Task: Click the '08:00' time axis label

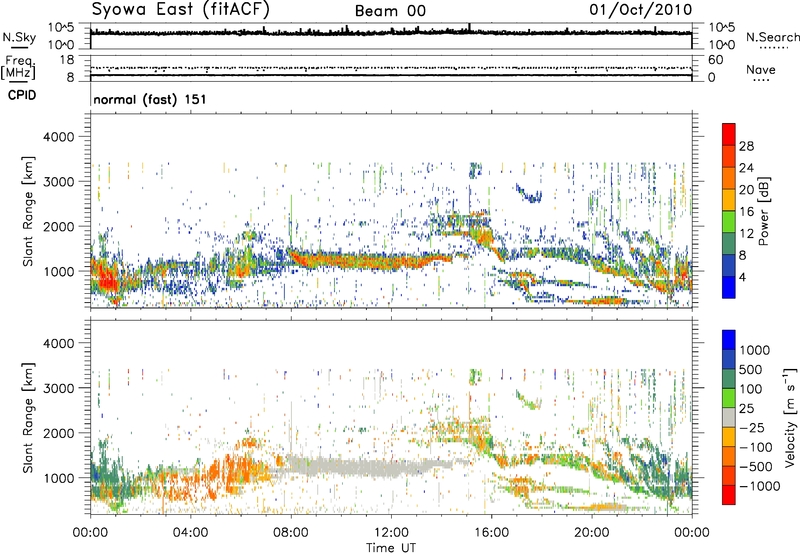Action: pos(291,533)
